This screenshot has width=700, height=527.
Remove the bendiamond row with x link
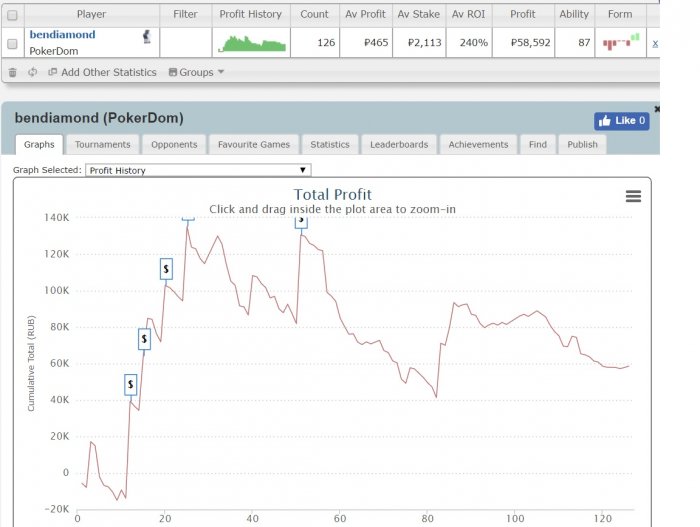(x=655, y=43)
